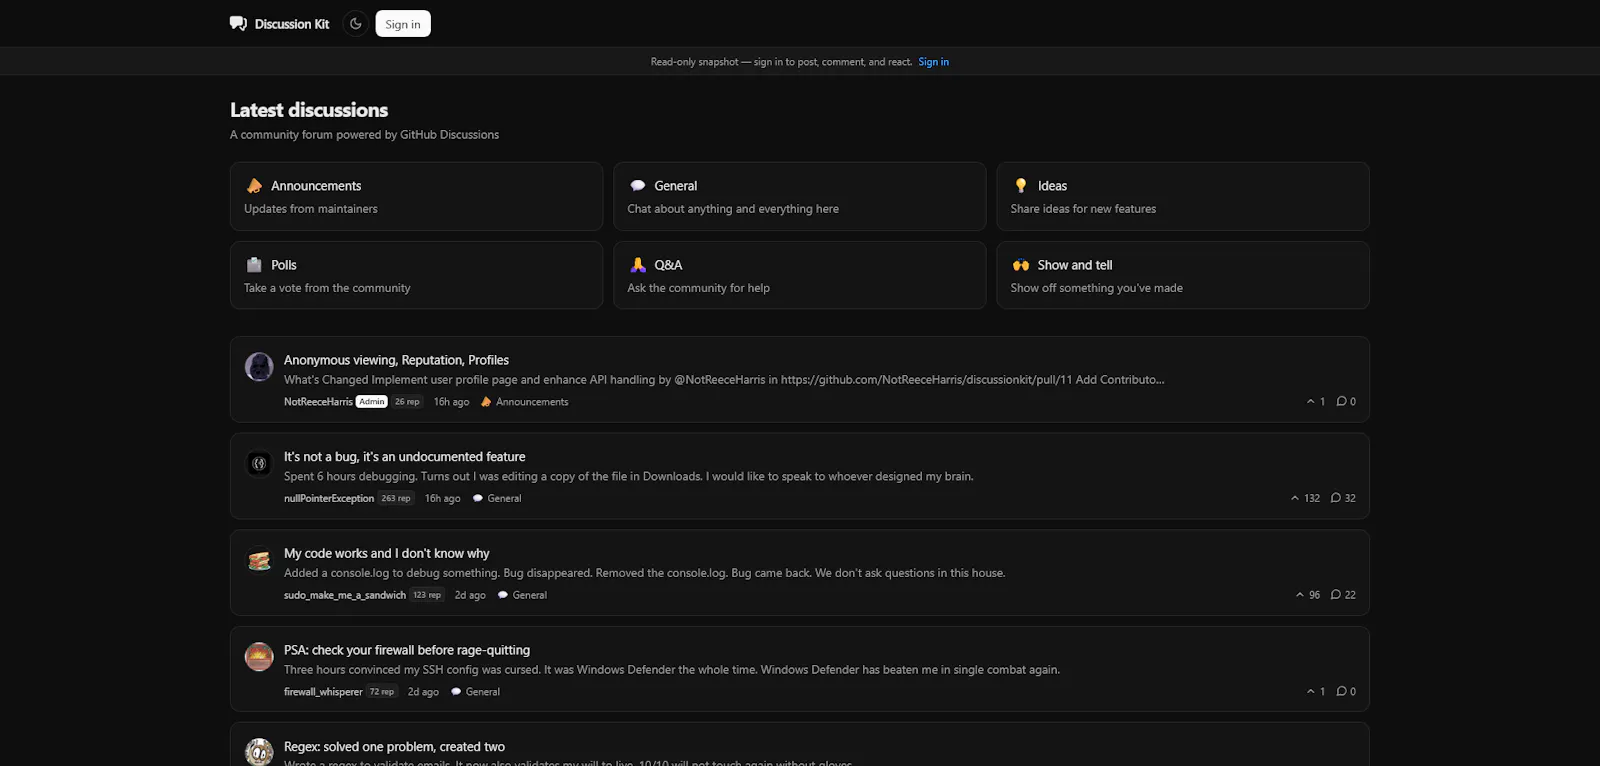Screen dimensions: 1600x766
Task: Click General tag on firewall_whisperer post
Action: (475, 692)
